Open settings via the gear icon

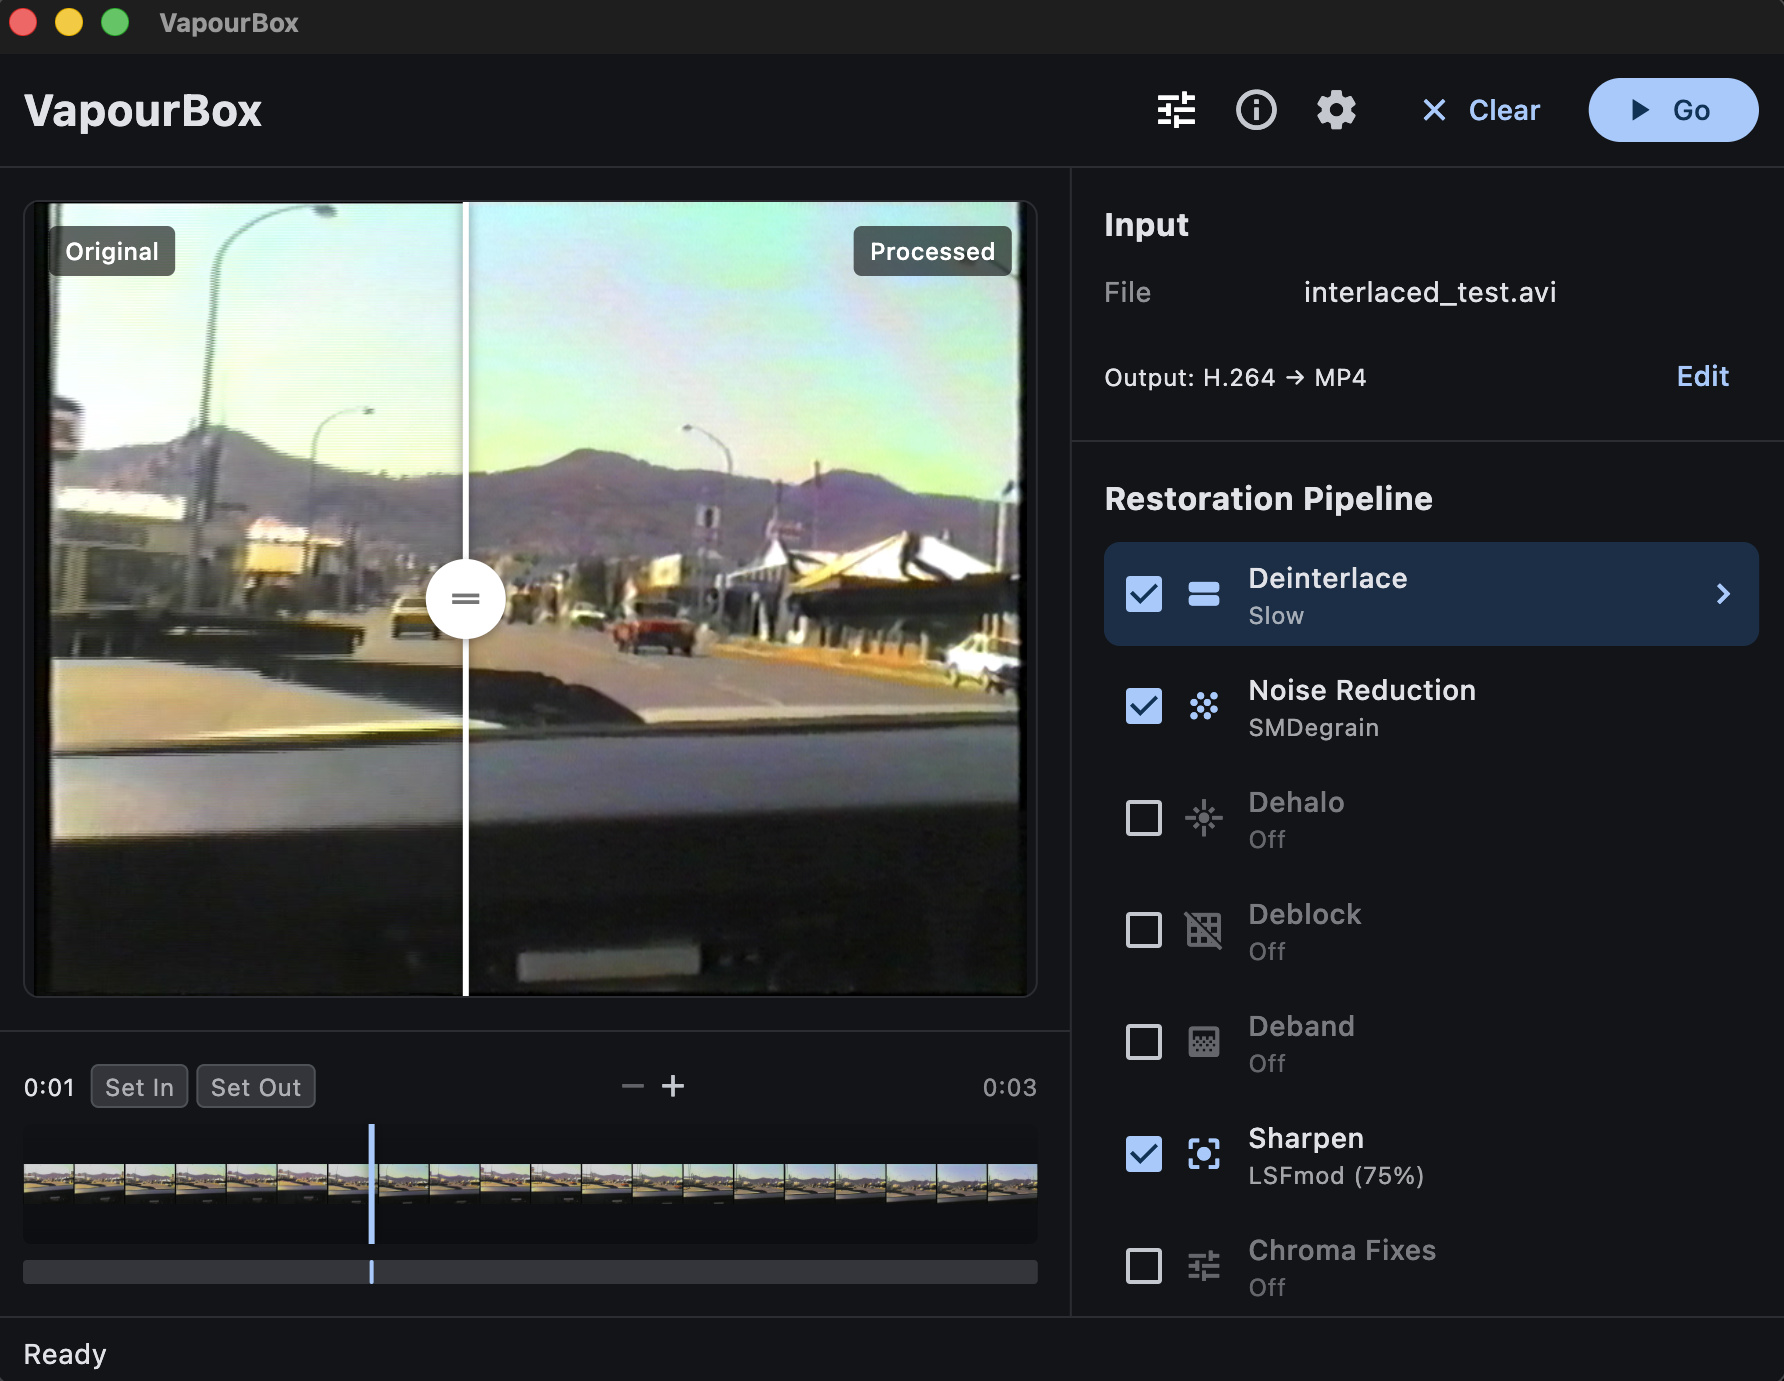1336,110
